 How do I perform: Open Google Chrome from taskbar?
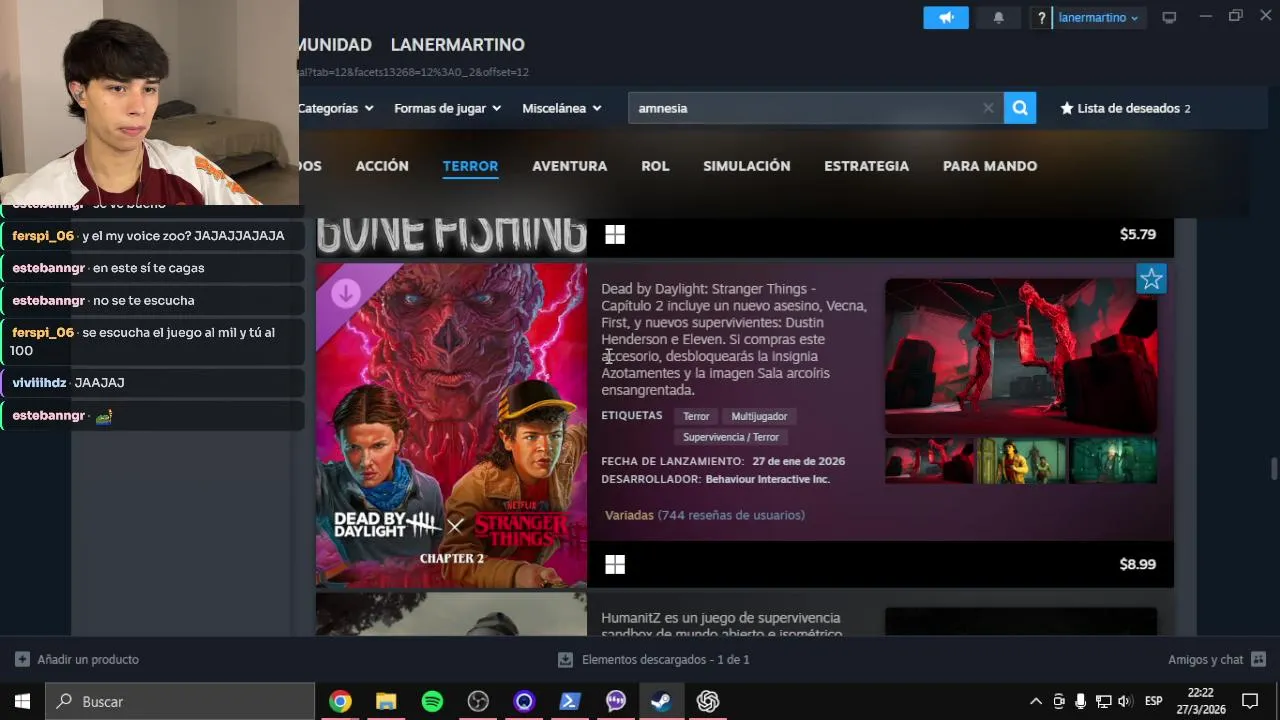coord(340,701)
